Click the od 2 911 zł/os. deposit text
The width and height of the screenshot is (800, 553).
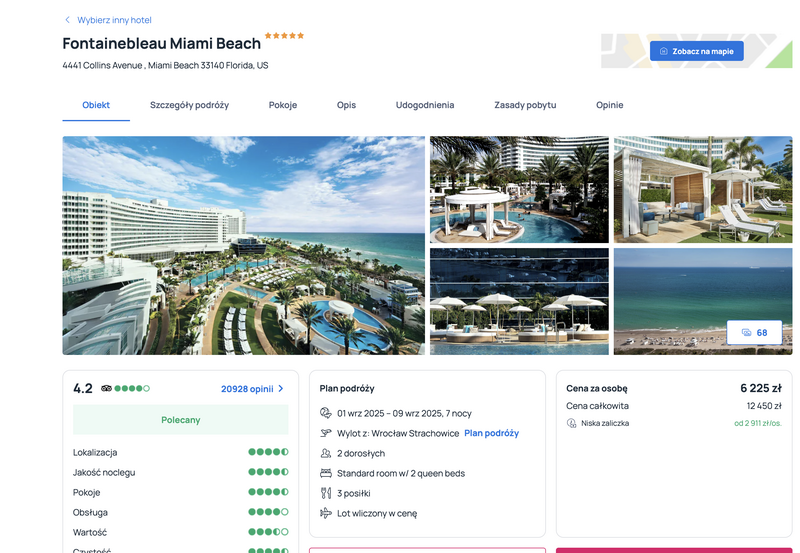758,423
